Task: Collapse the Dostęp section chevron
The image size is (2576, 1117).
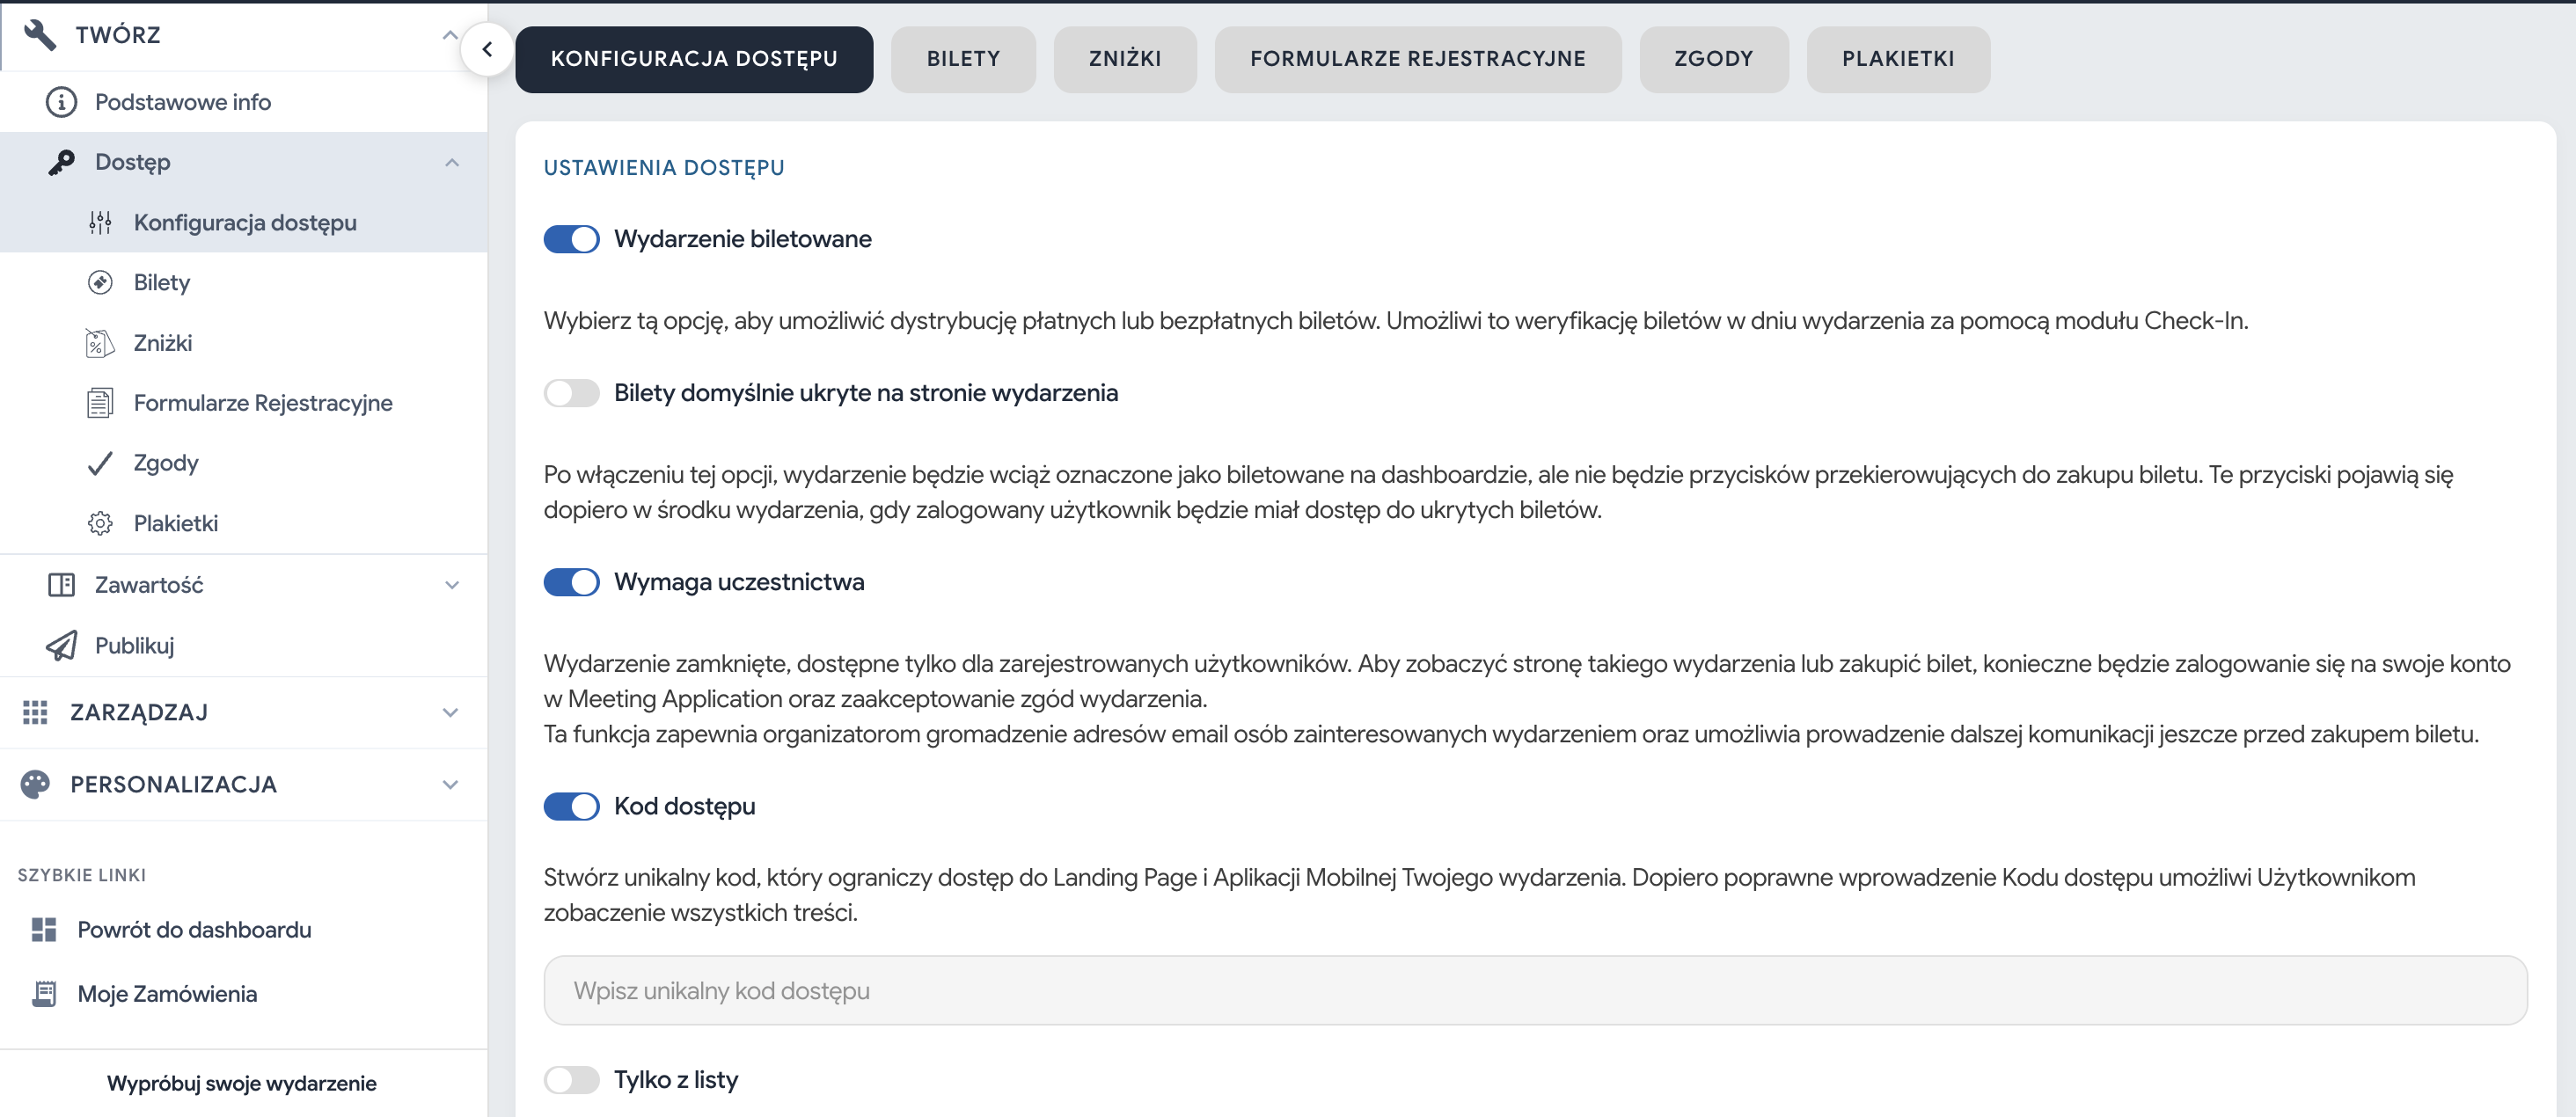Action: click(x=452, y=162)
